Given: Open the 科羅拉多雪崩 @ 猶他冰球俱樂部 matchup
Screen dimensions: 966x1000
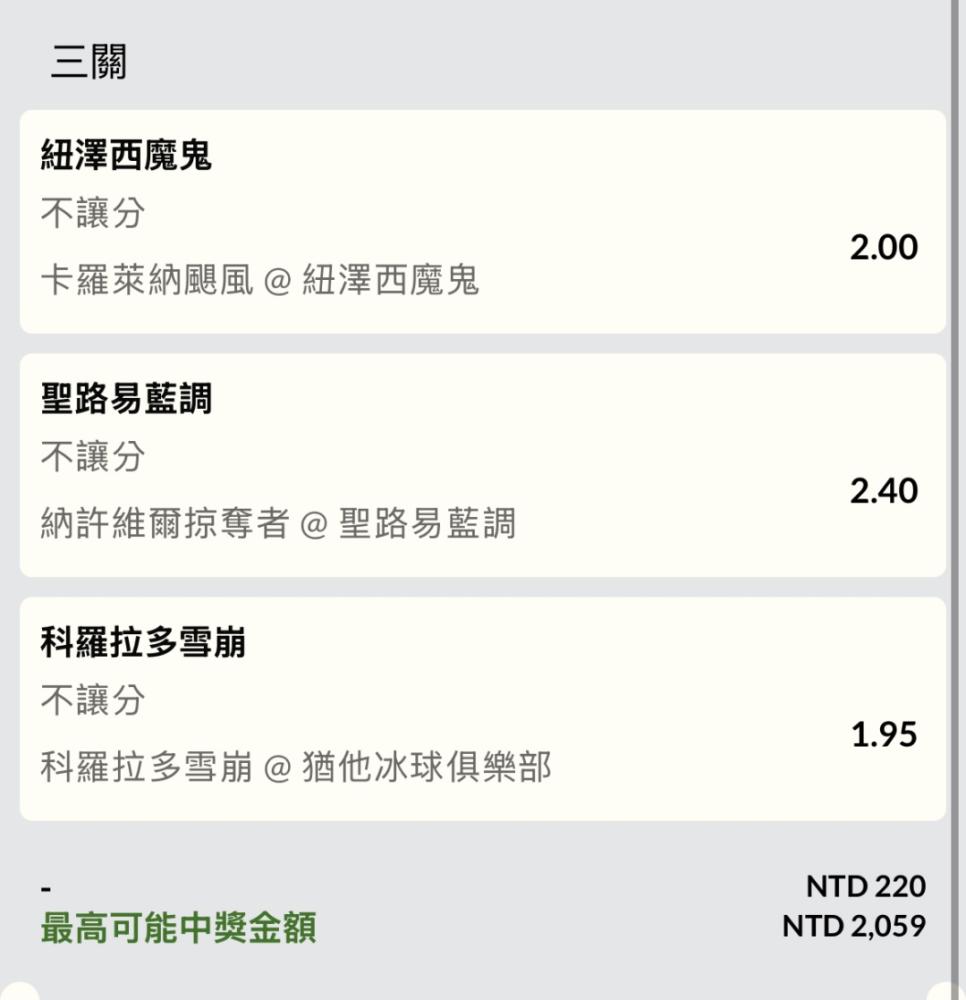Looking at the screenshot, I should pyautogui.click(x=296, y=768).
